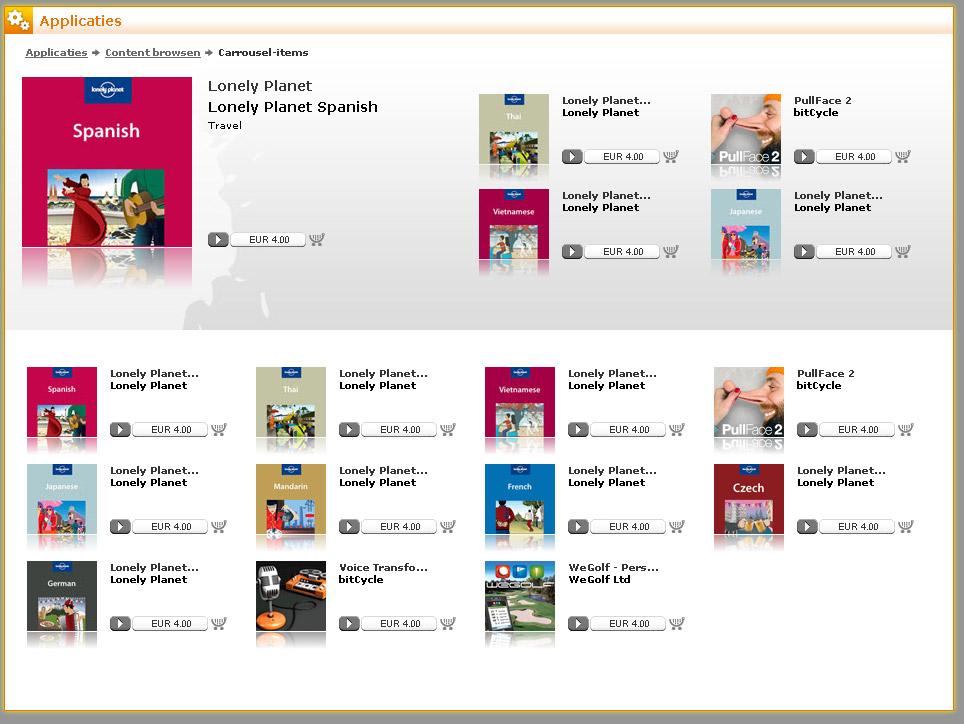964x724 pixels.
Task: Open Thai cover thumbnail in gray carousel panel
Action: (x=514, y=128)
